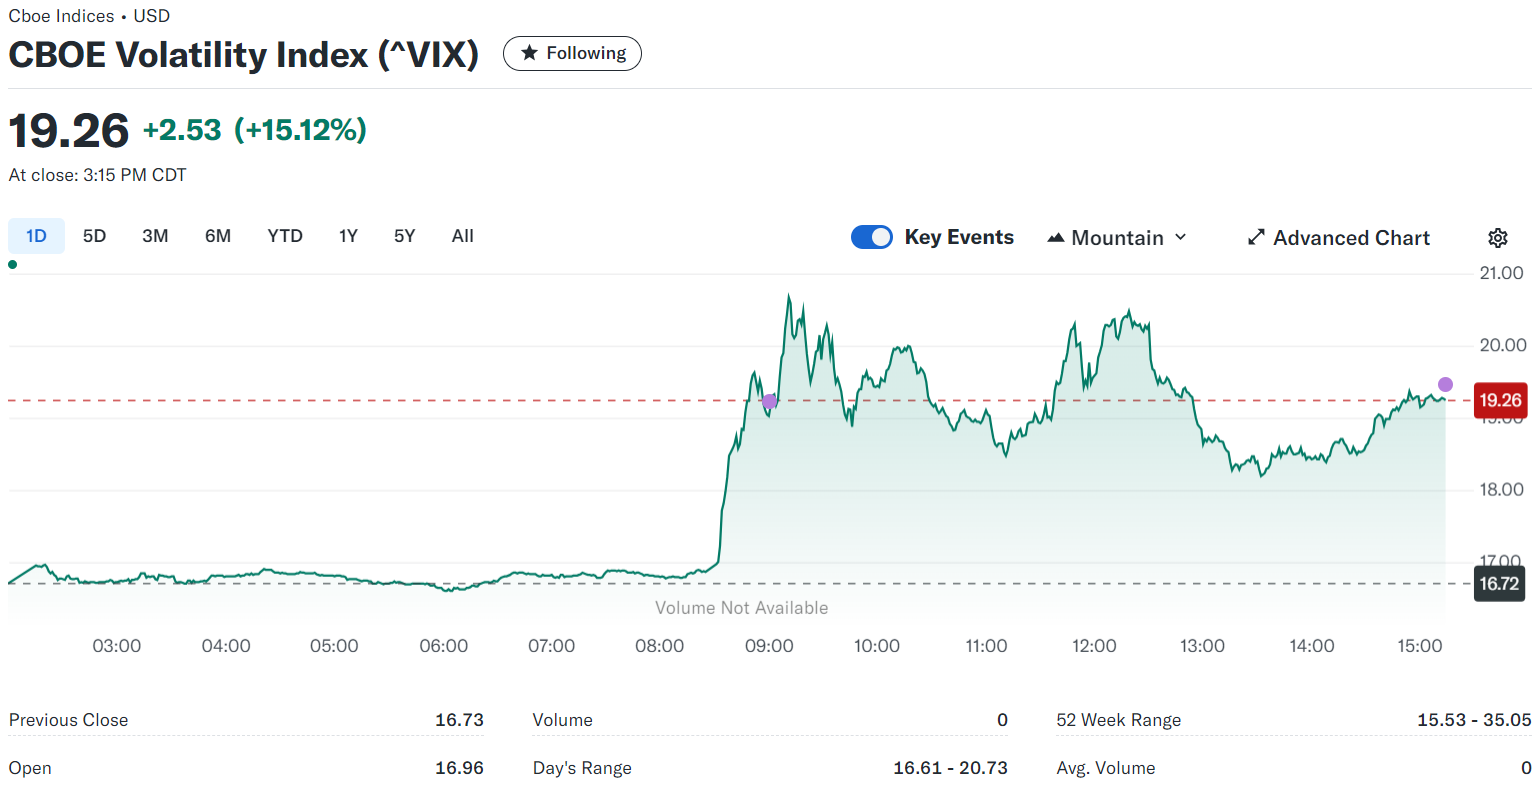Viewport: 1539px width, 785px height.
Task: Click the +2.53 price change value
Action: [182, 130]
